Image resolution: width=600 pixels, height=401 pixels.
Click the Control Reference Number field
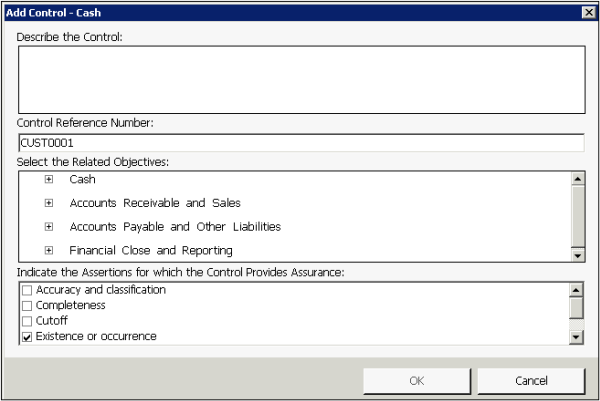pos(300,143)
